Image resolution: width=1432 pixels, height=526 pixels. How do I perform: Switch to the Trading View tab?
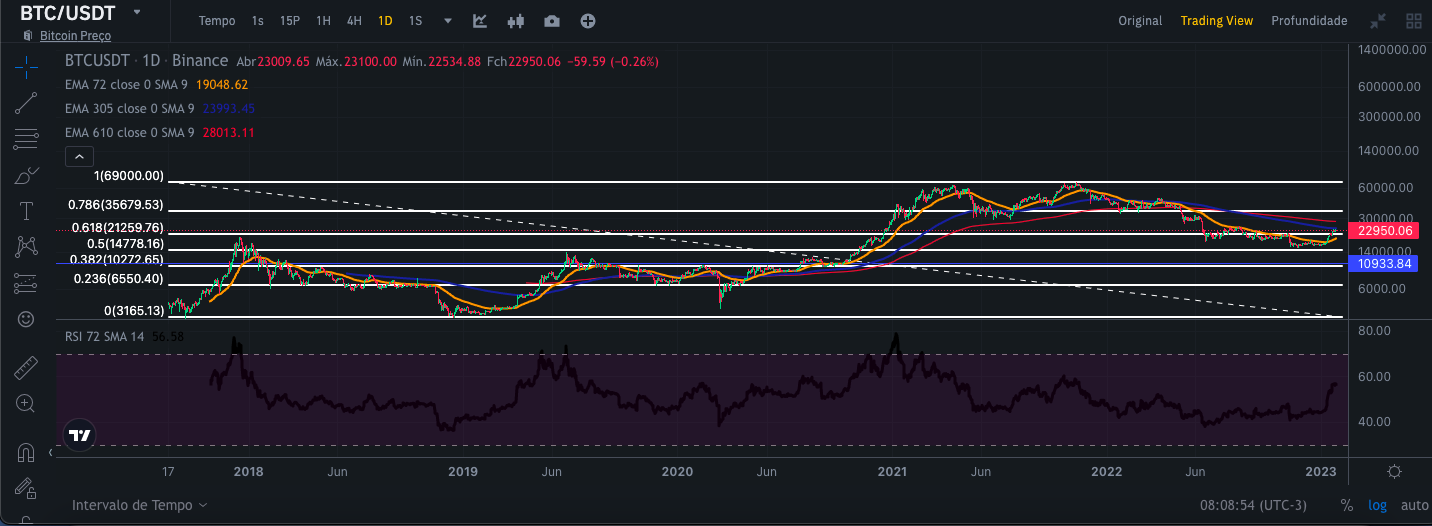pyautogui.click(x=1216, y=21)
